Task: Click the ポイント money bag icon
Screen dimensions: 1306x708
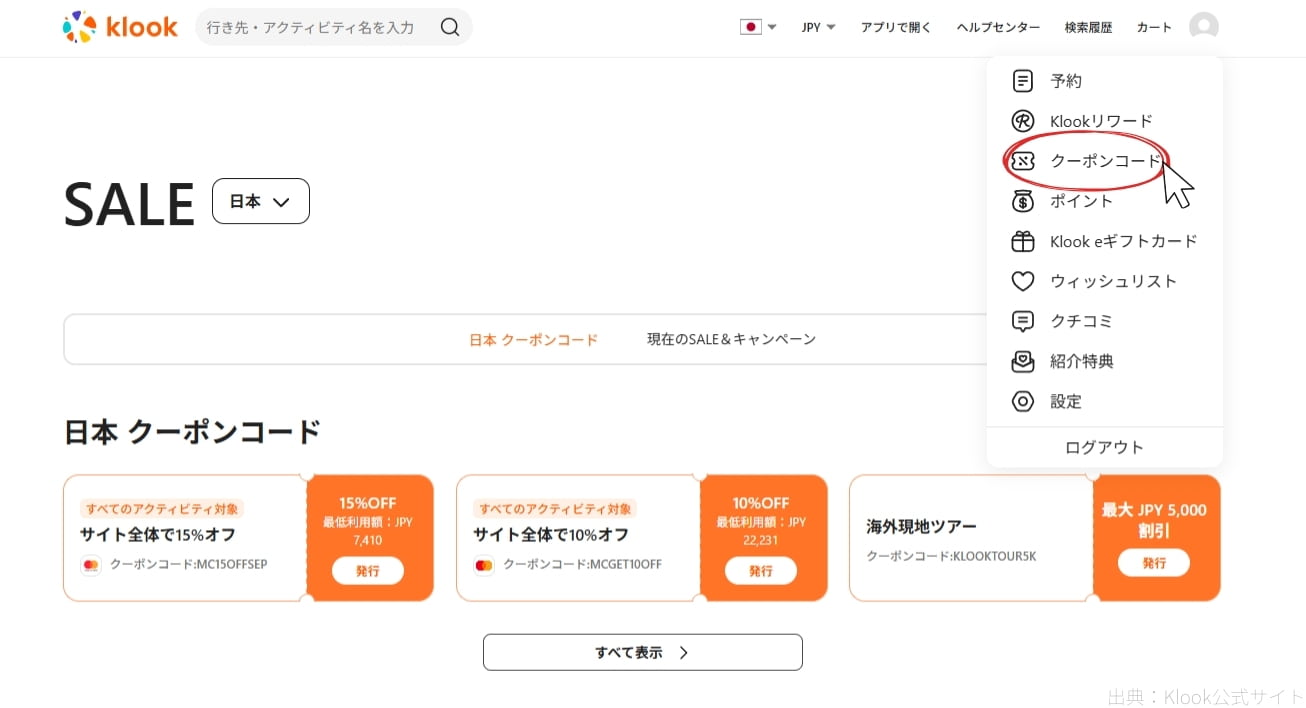Action: point(1022,201)
